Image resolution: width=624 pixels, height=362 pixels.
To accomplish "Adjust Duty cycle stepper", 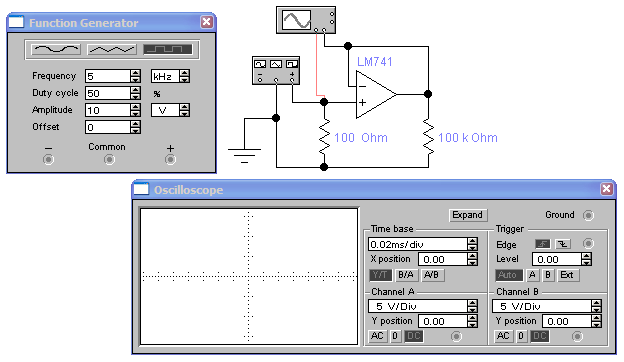I will 136,93.
